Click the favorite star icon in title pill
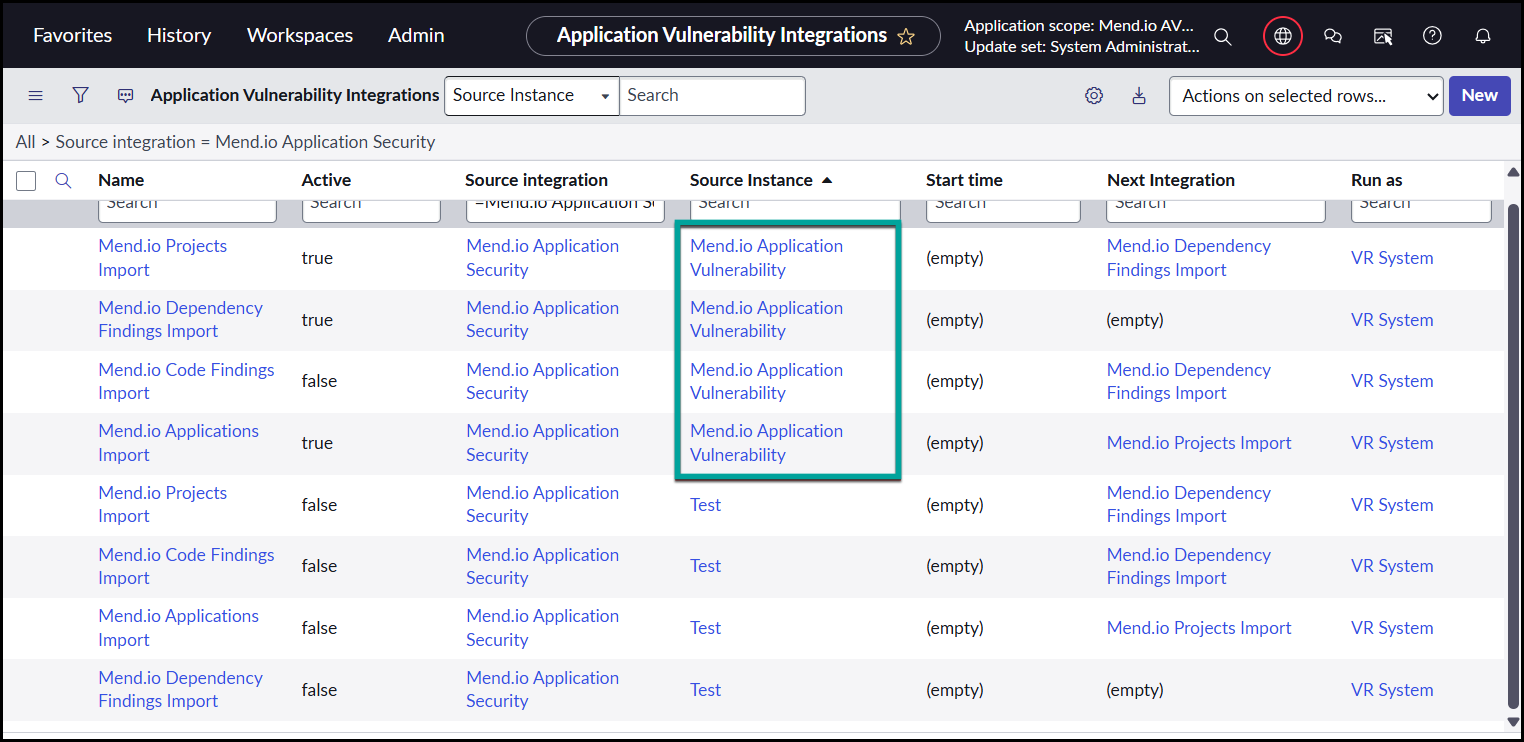1524x742 pixels. click(906, 36)
